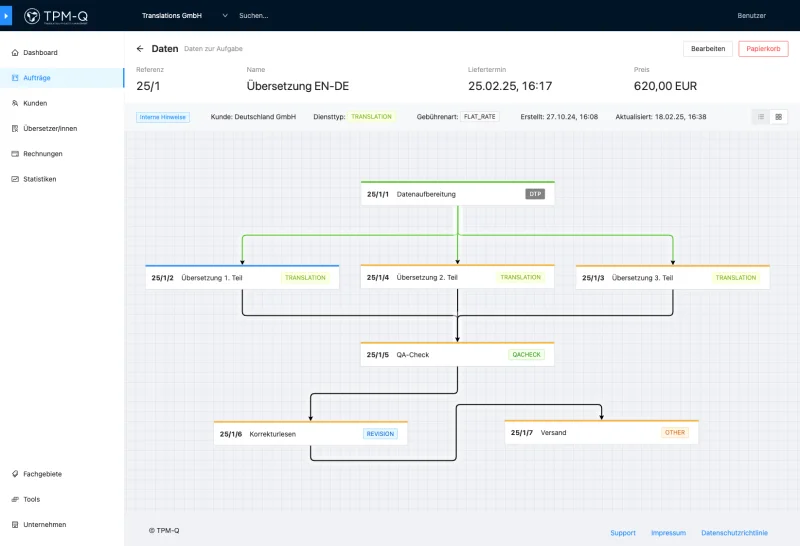Open Tools in the sidebar
The height and width of the screenshot is (546, 800).
pyautogui.click(x=32, y=499)
